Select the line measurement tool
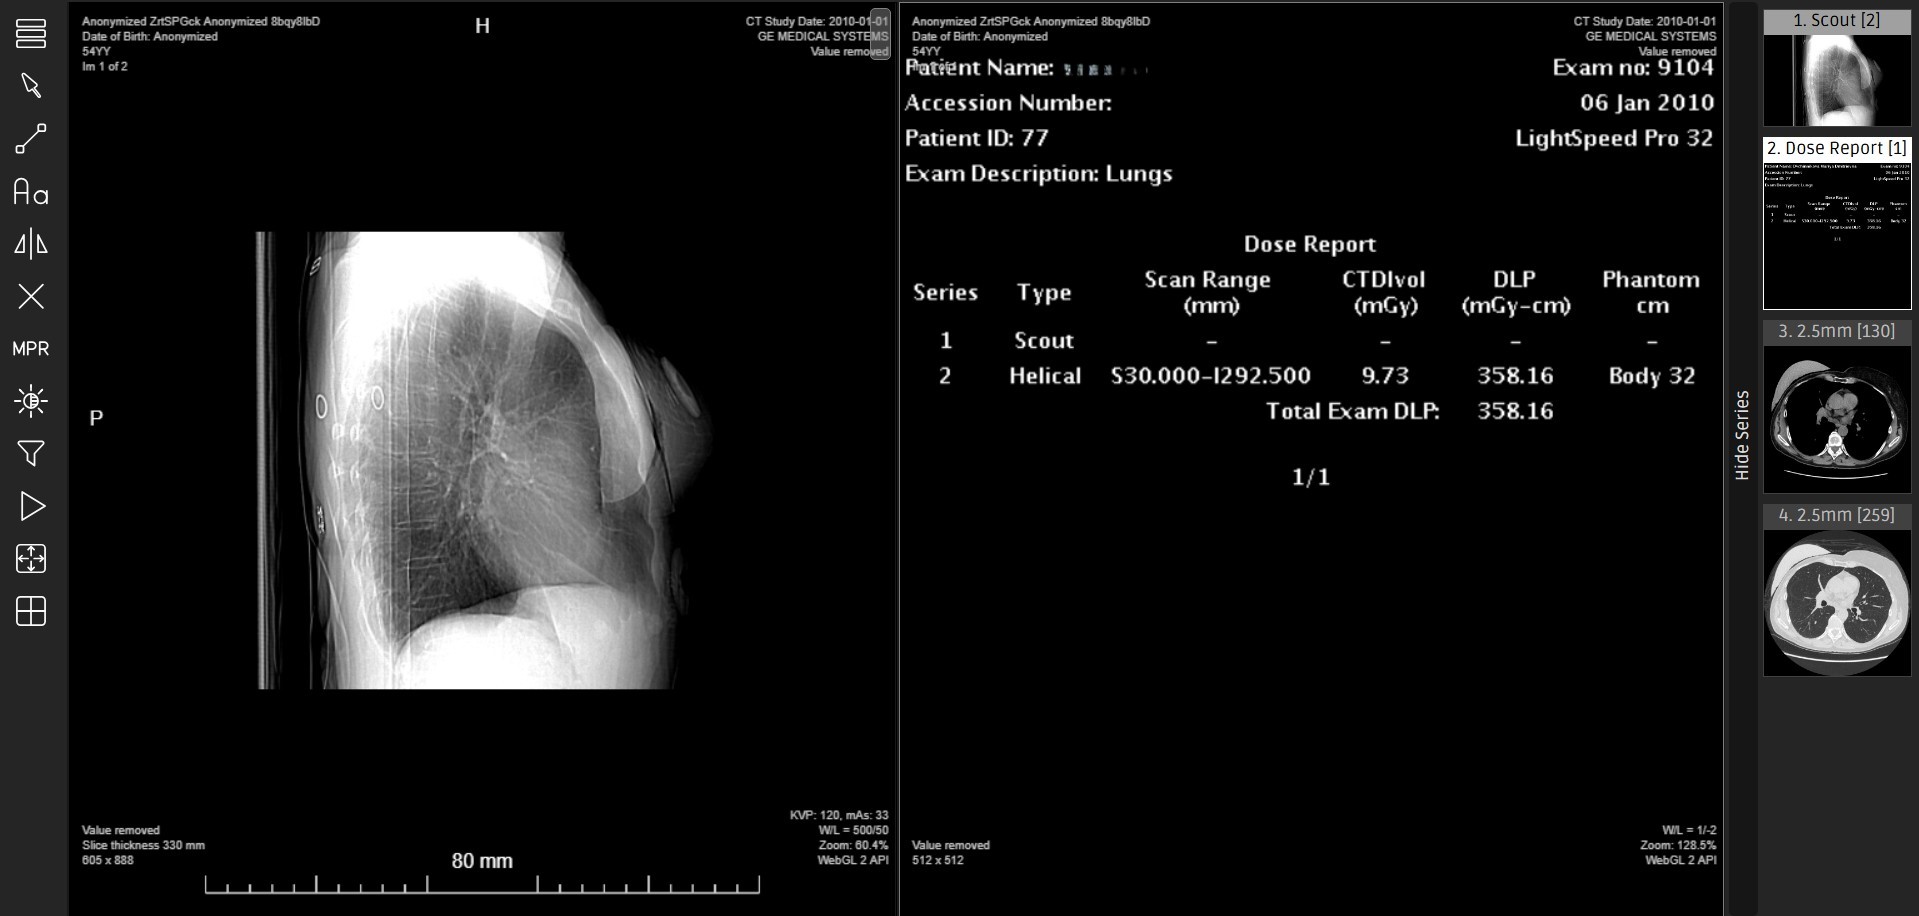 pyautogui.click(x=31, y=139)
